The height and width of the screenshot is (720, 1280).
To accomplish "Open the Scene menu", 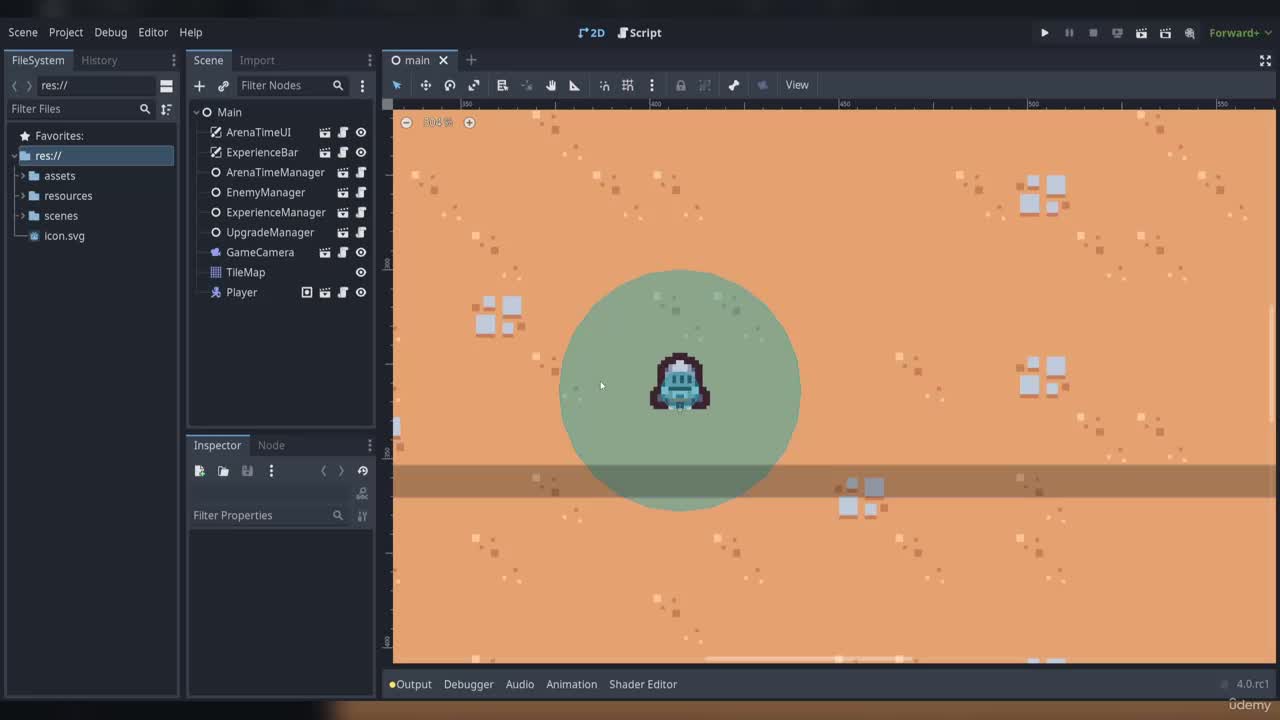I will point(23,32).
